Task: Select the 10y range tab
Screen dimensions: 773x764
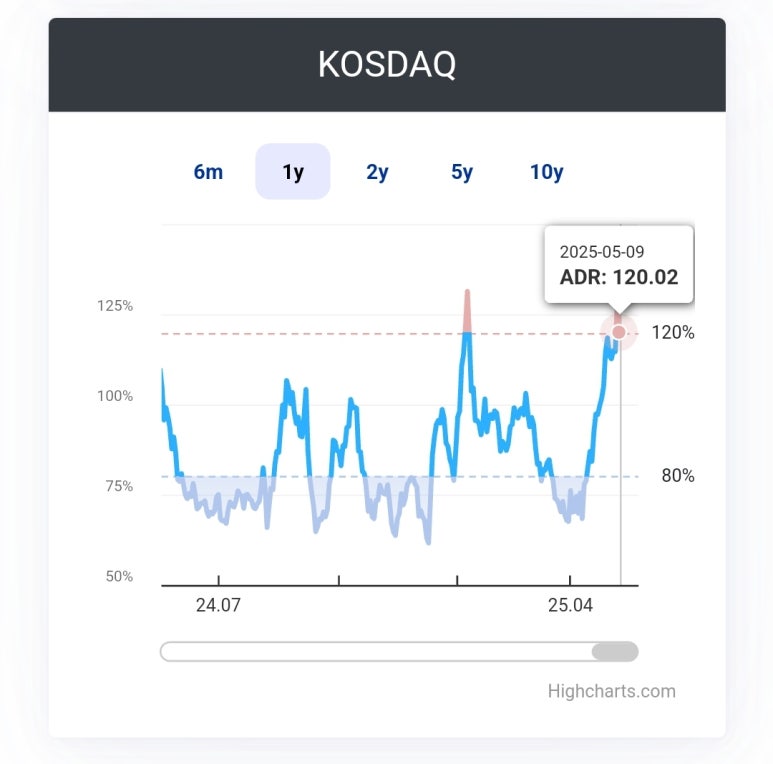Action: pyautogui.click(x=547, y=172)
